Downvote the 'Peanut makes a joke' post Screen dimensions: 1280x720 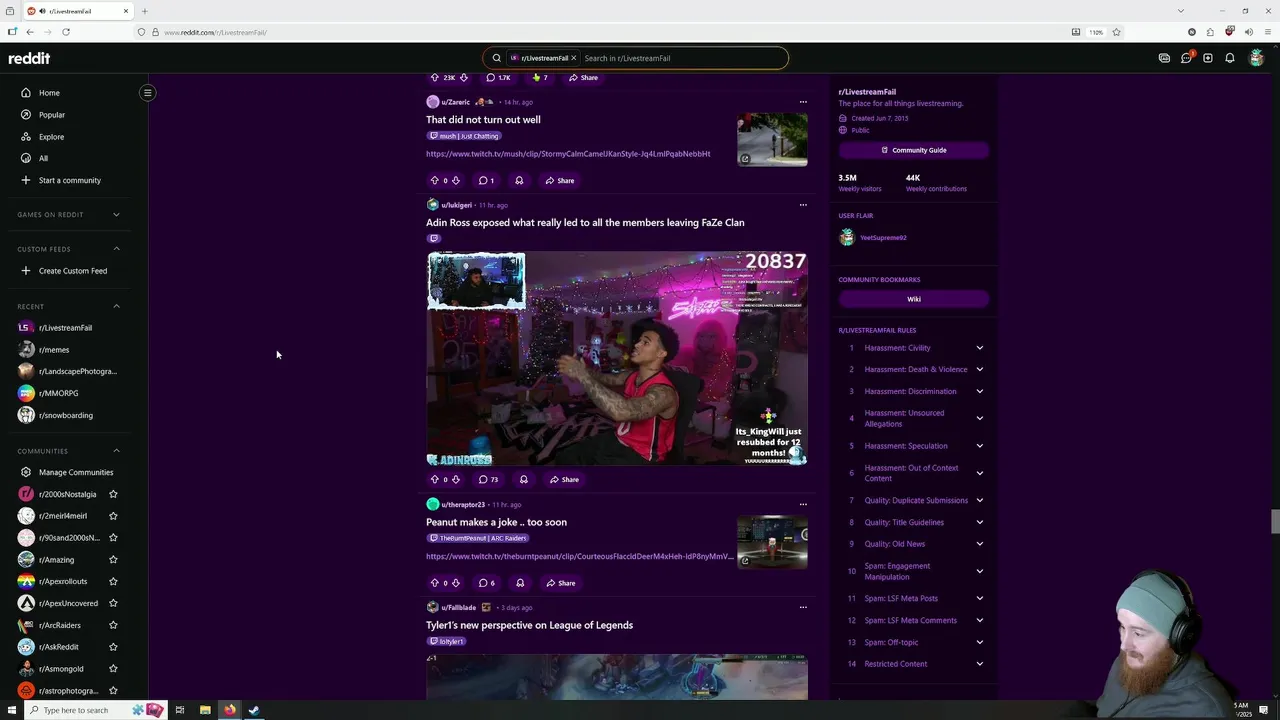pyautogui.click(x=456, y=583)
